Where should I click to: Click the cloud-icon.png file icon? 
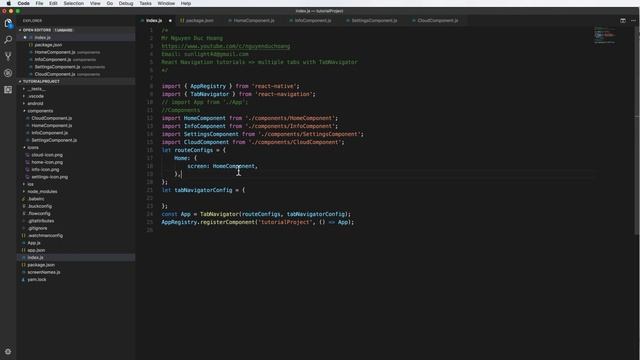pos(27,155)
